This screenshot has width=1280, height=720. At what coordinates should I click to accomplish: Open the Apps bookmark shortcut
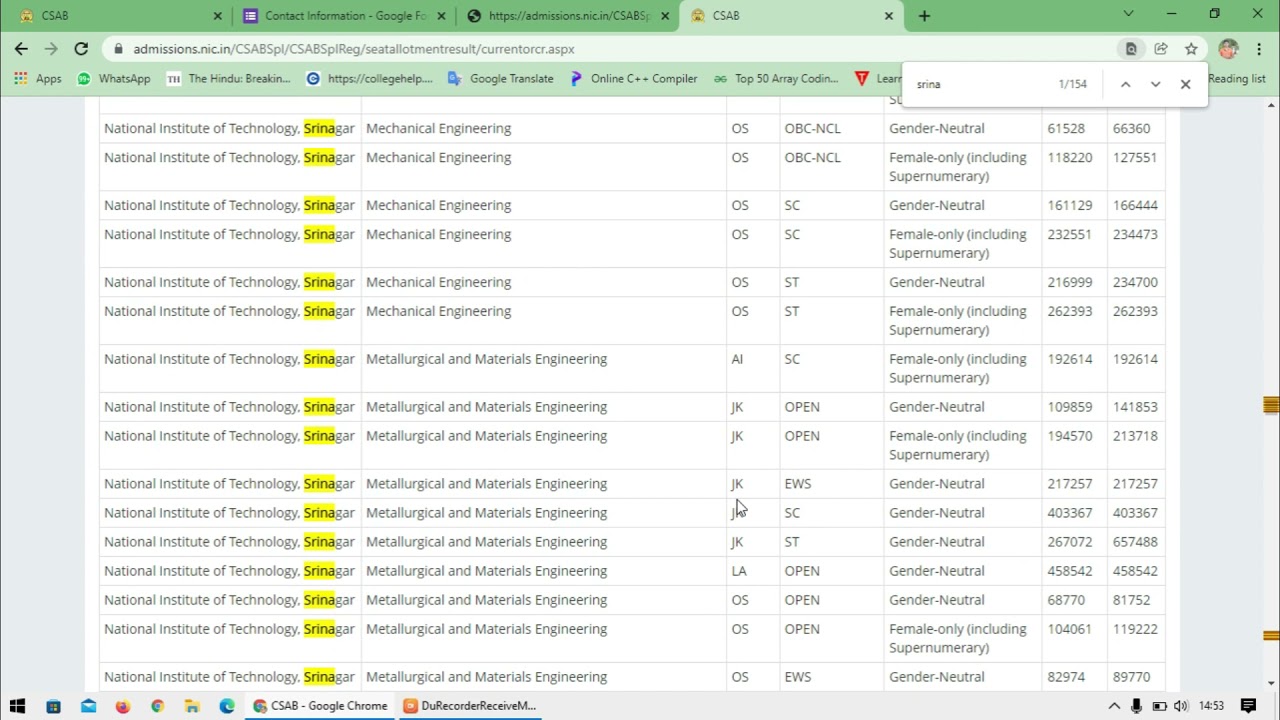point(38,78)
